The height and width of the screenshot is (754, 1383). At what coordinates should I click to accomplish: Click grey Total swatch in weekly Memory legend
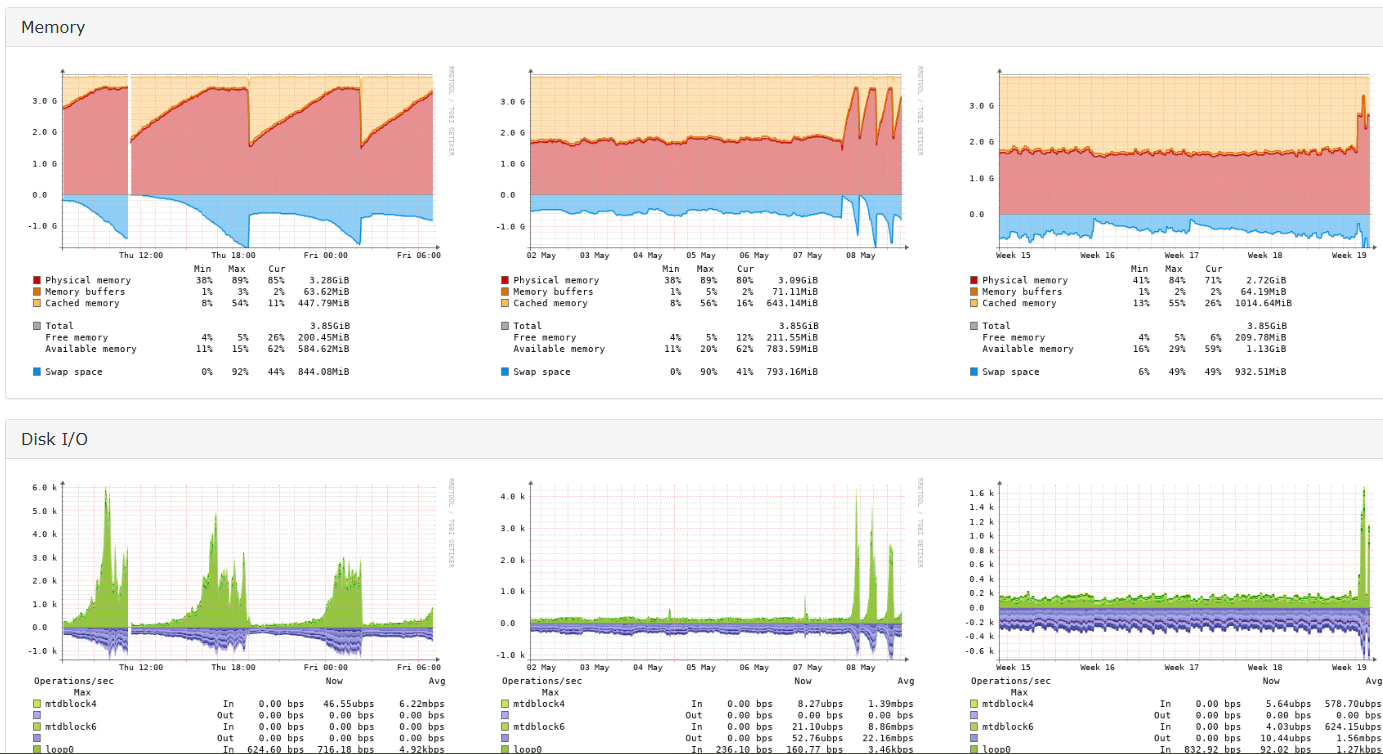click(x=505, y=326)
